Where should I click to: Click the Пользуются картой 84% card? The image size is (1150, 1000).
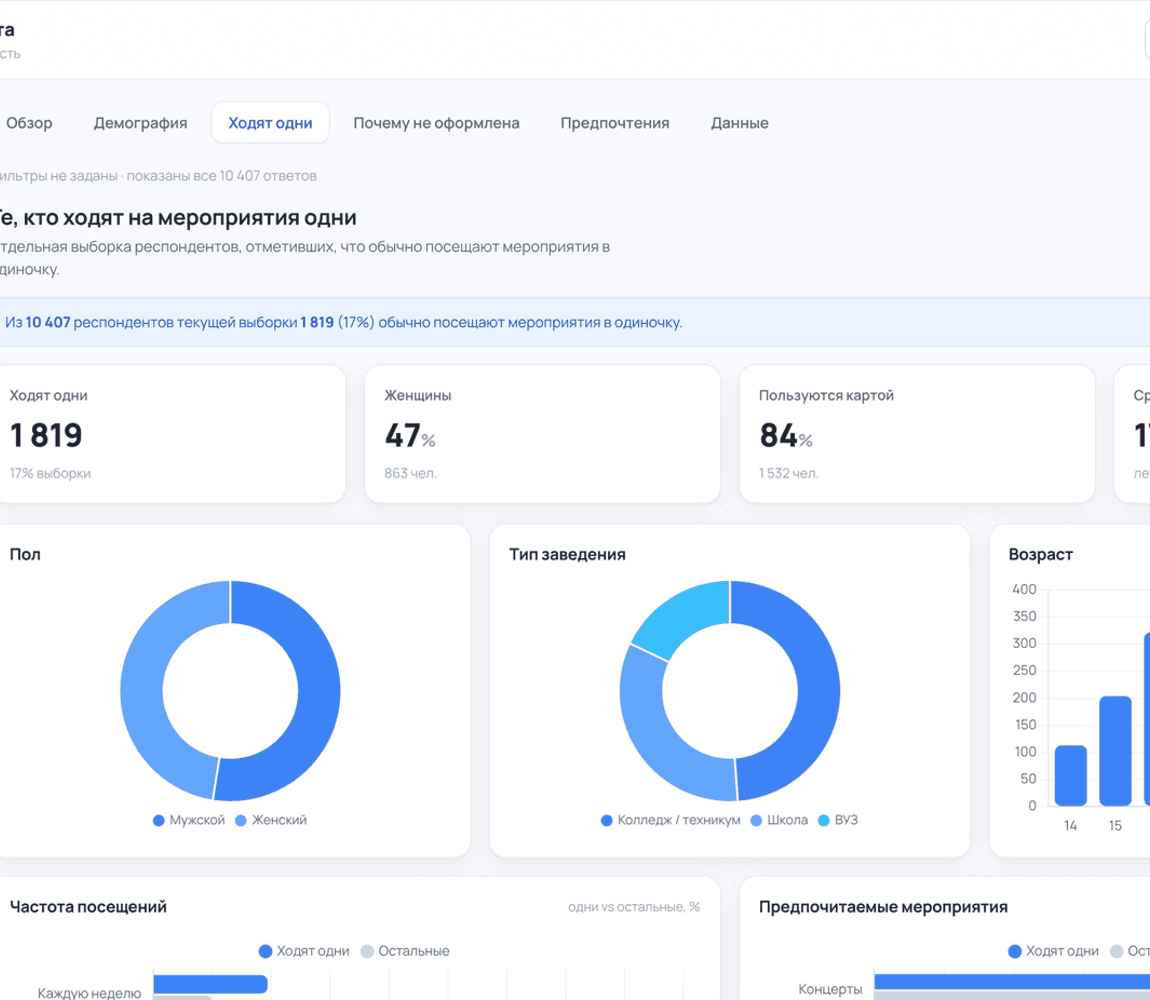pos(917,434)
